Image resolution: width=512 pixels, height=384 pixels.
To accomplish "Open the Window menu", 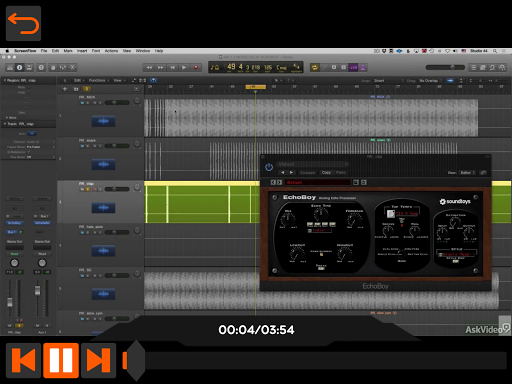I will (x=143, y=51).
